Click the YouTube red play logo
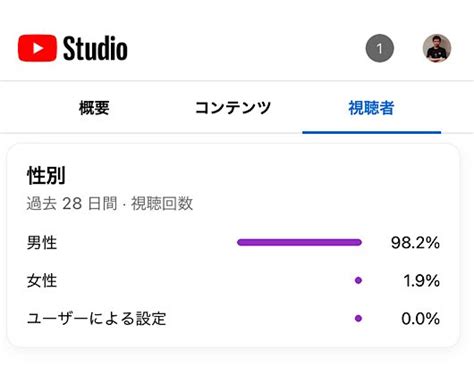 37,48
